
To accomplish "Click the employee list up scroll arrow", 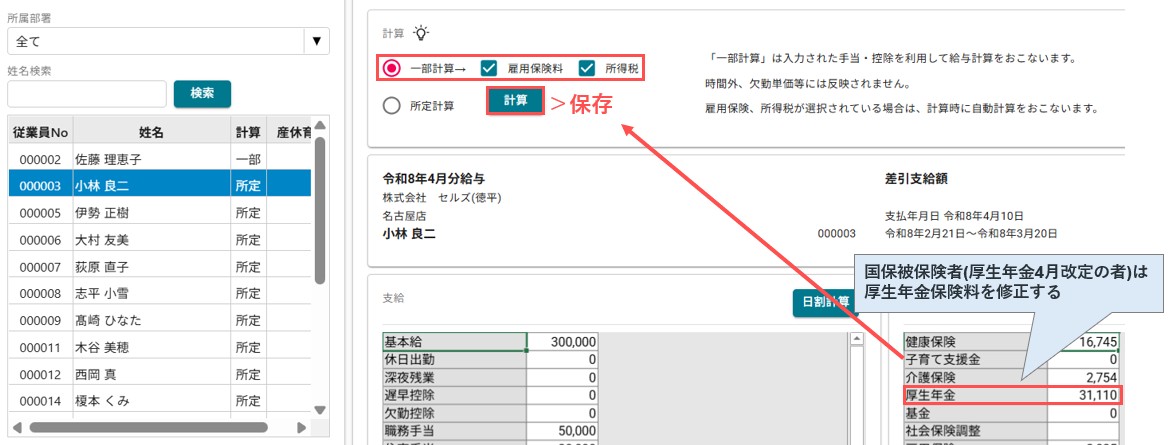I will pyautogui.click(x=320, y=125).
